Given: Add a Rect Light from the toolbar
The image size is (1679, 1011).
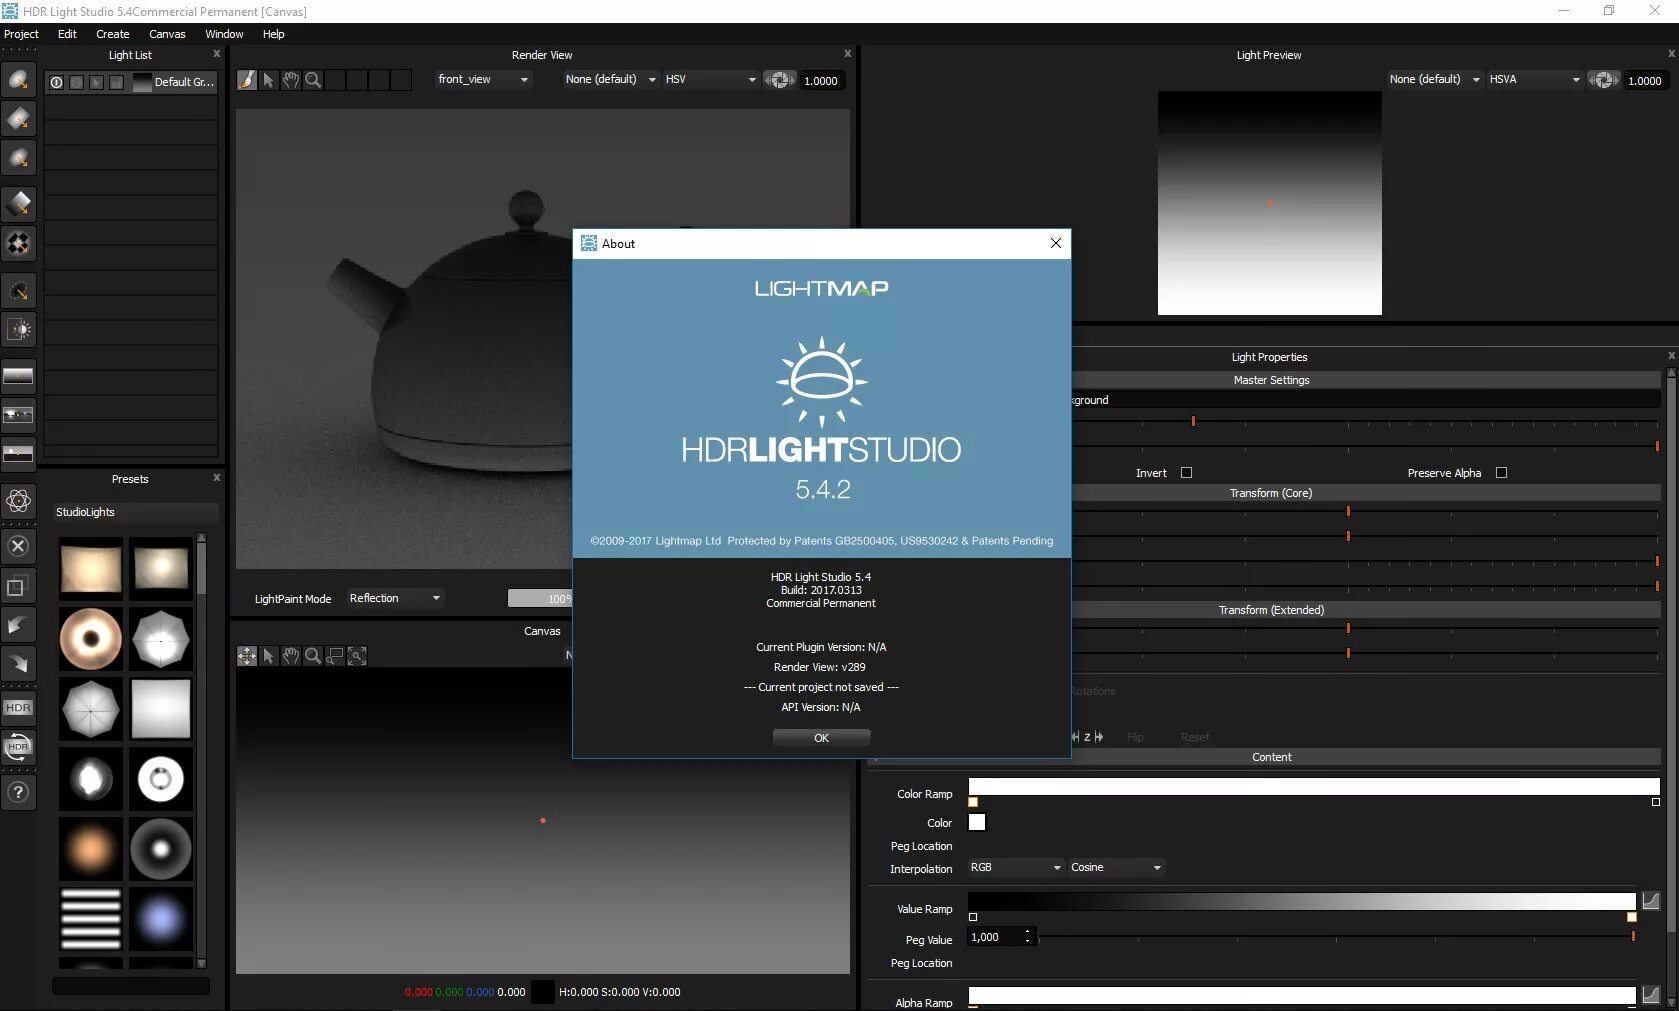Looking at the screenshot, I should tap(18, 120).
